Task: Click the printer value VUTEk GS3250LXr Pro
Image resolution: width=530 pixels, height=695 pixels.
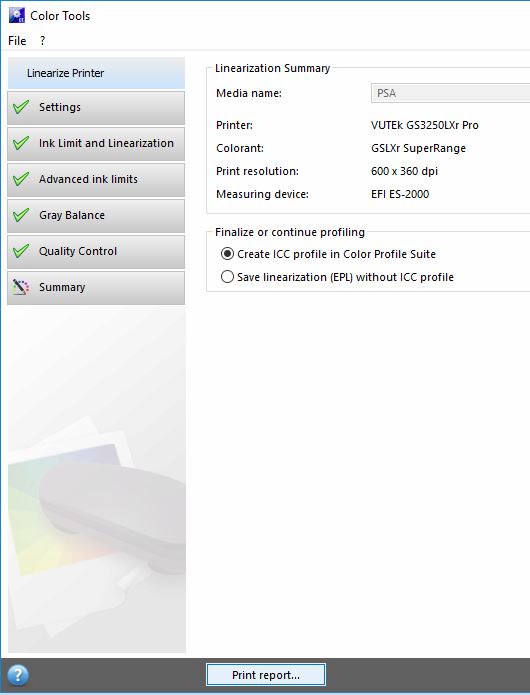Action: [x=425, y=125]
